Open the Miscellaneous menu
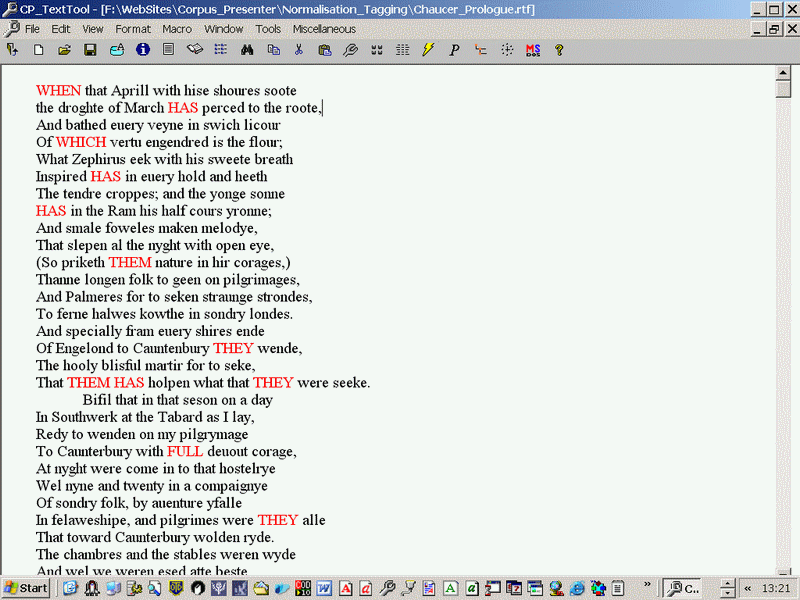Viewport: 800px width, 600px height. pos(324,29)
